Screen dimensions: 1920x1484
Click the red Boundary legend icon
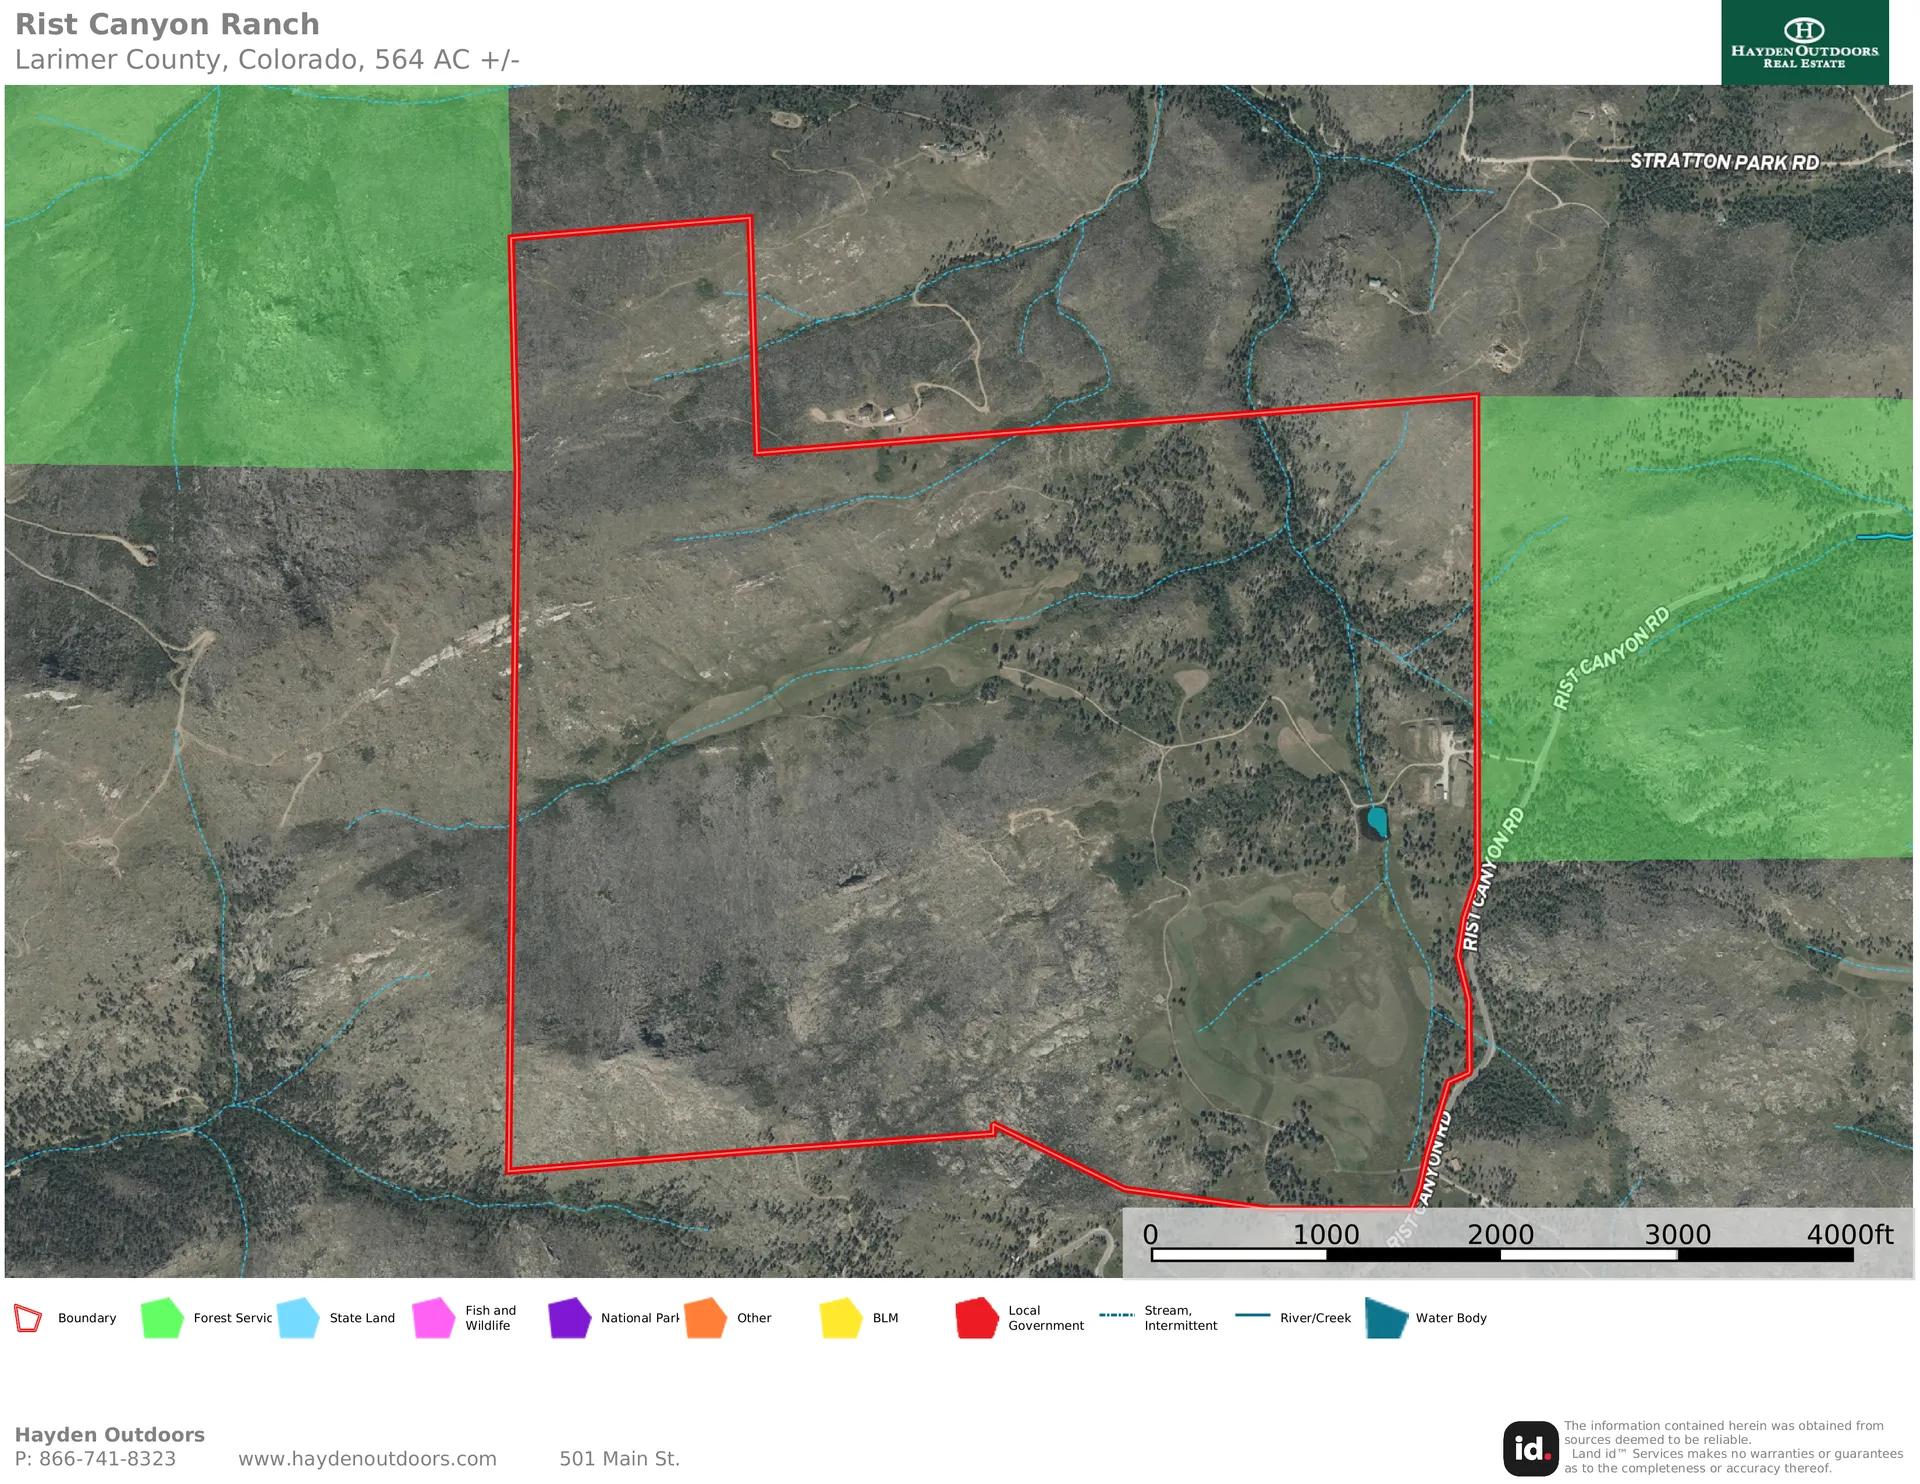coord(29,1318)
